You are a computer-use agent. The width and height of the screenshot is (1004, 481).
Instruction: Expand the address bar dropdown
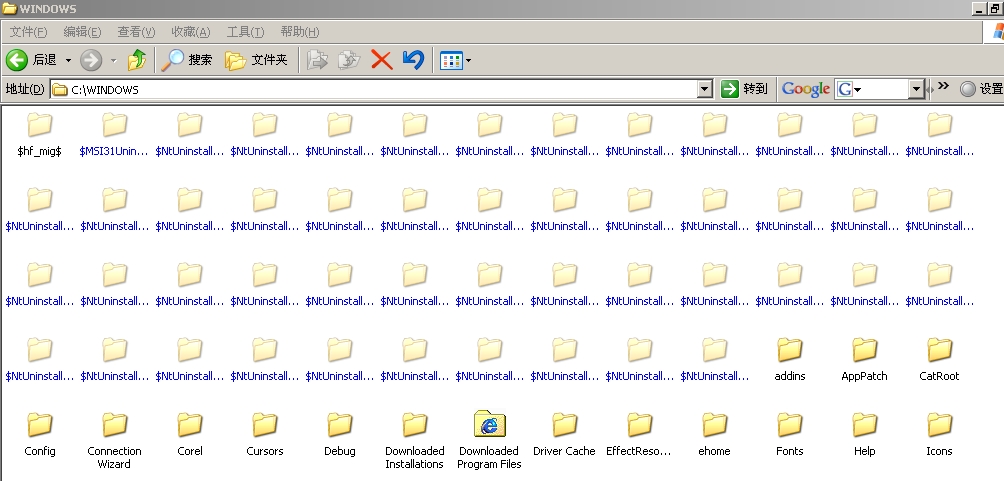pos(705,90)
